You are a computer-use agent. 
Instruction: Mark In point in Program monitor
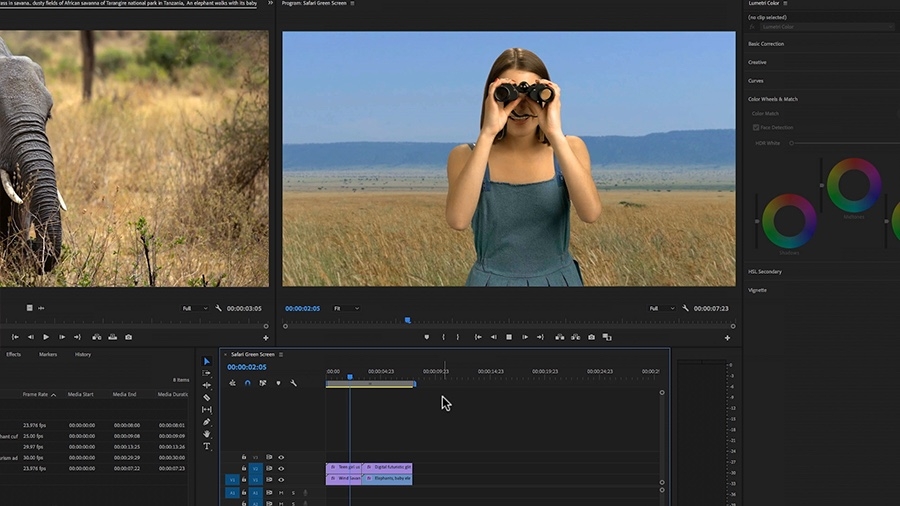coord(443,337)
